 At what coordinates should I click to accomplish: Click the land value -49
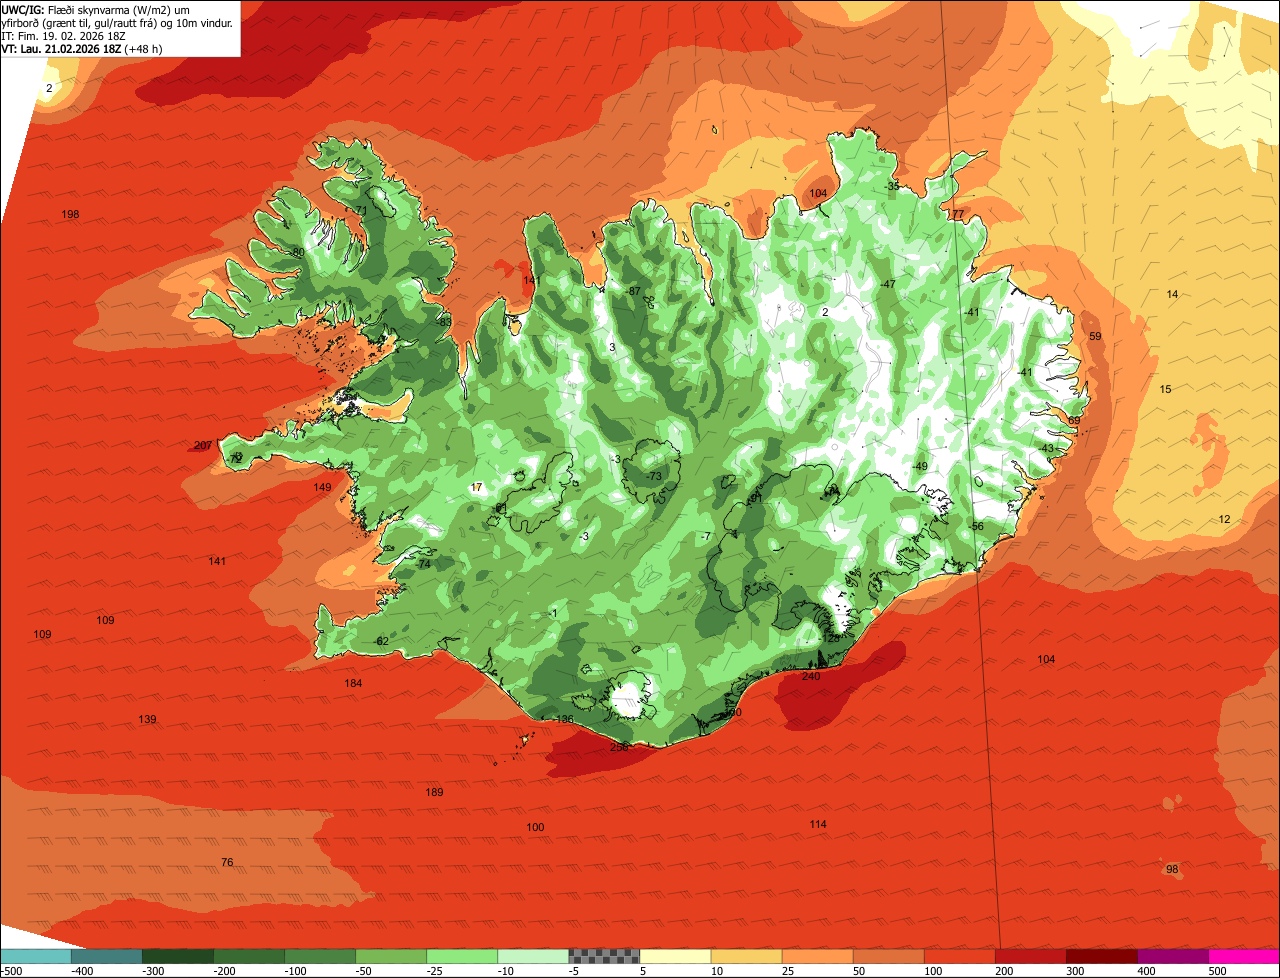pos(920,468)
